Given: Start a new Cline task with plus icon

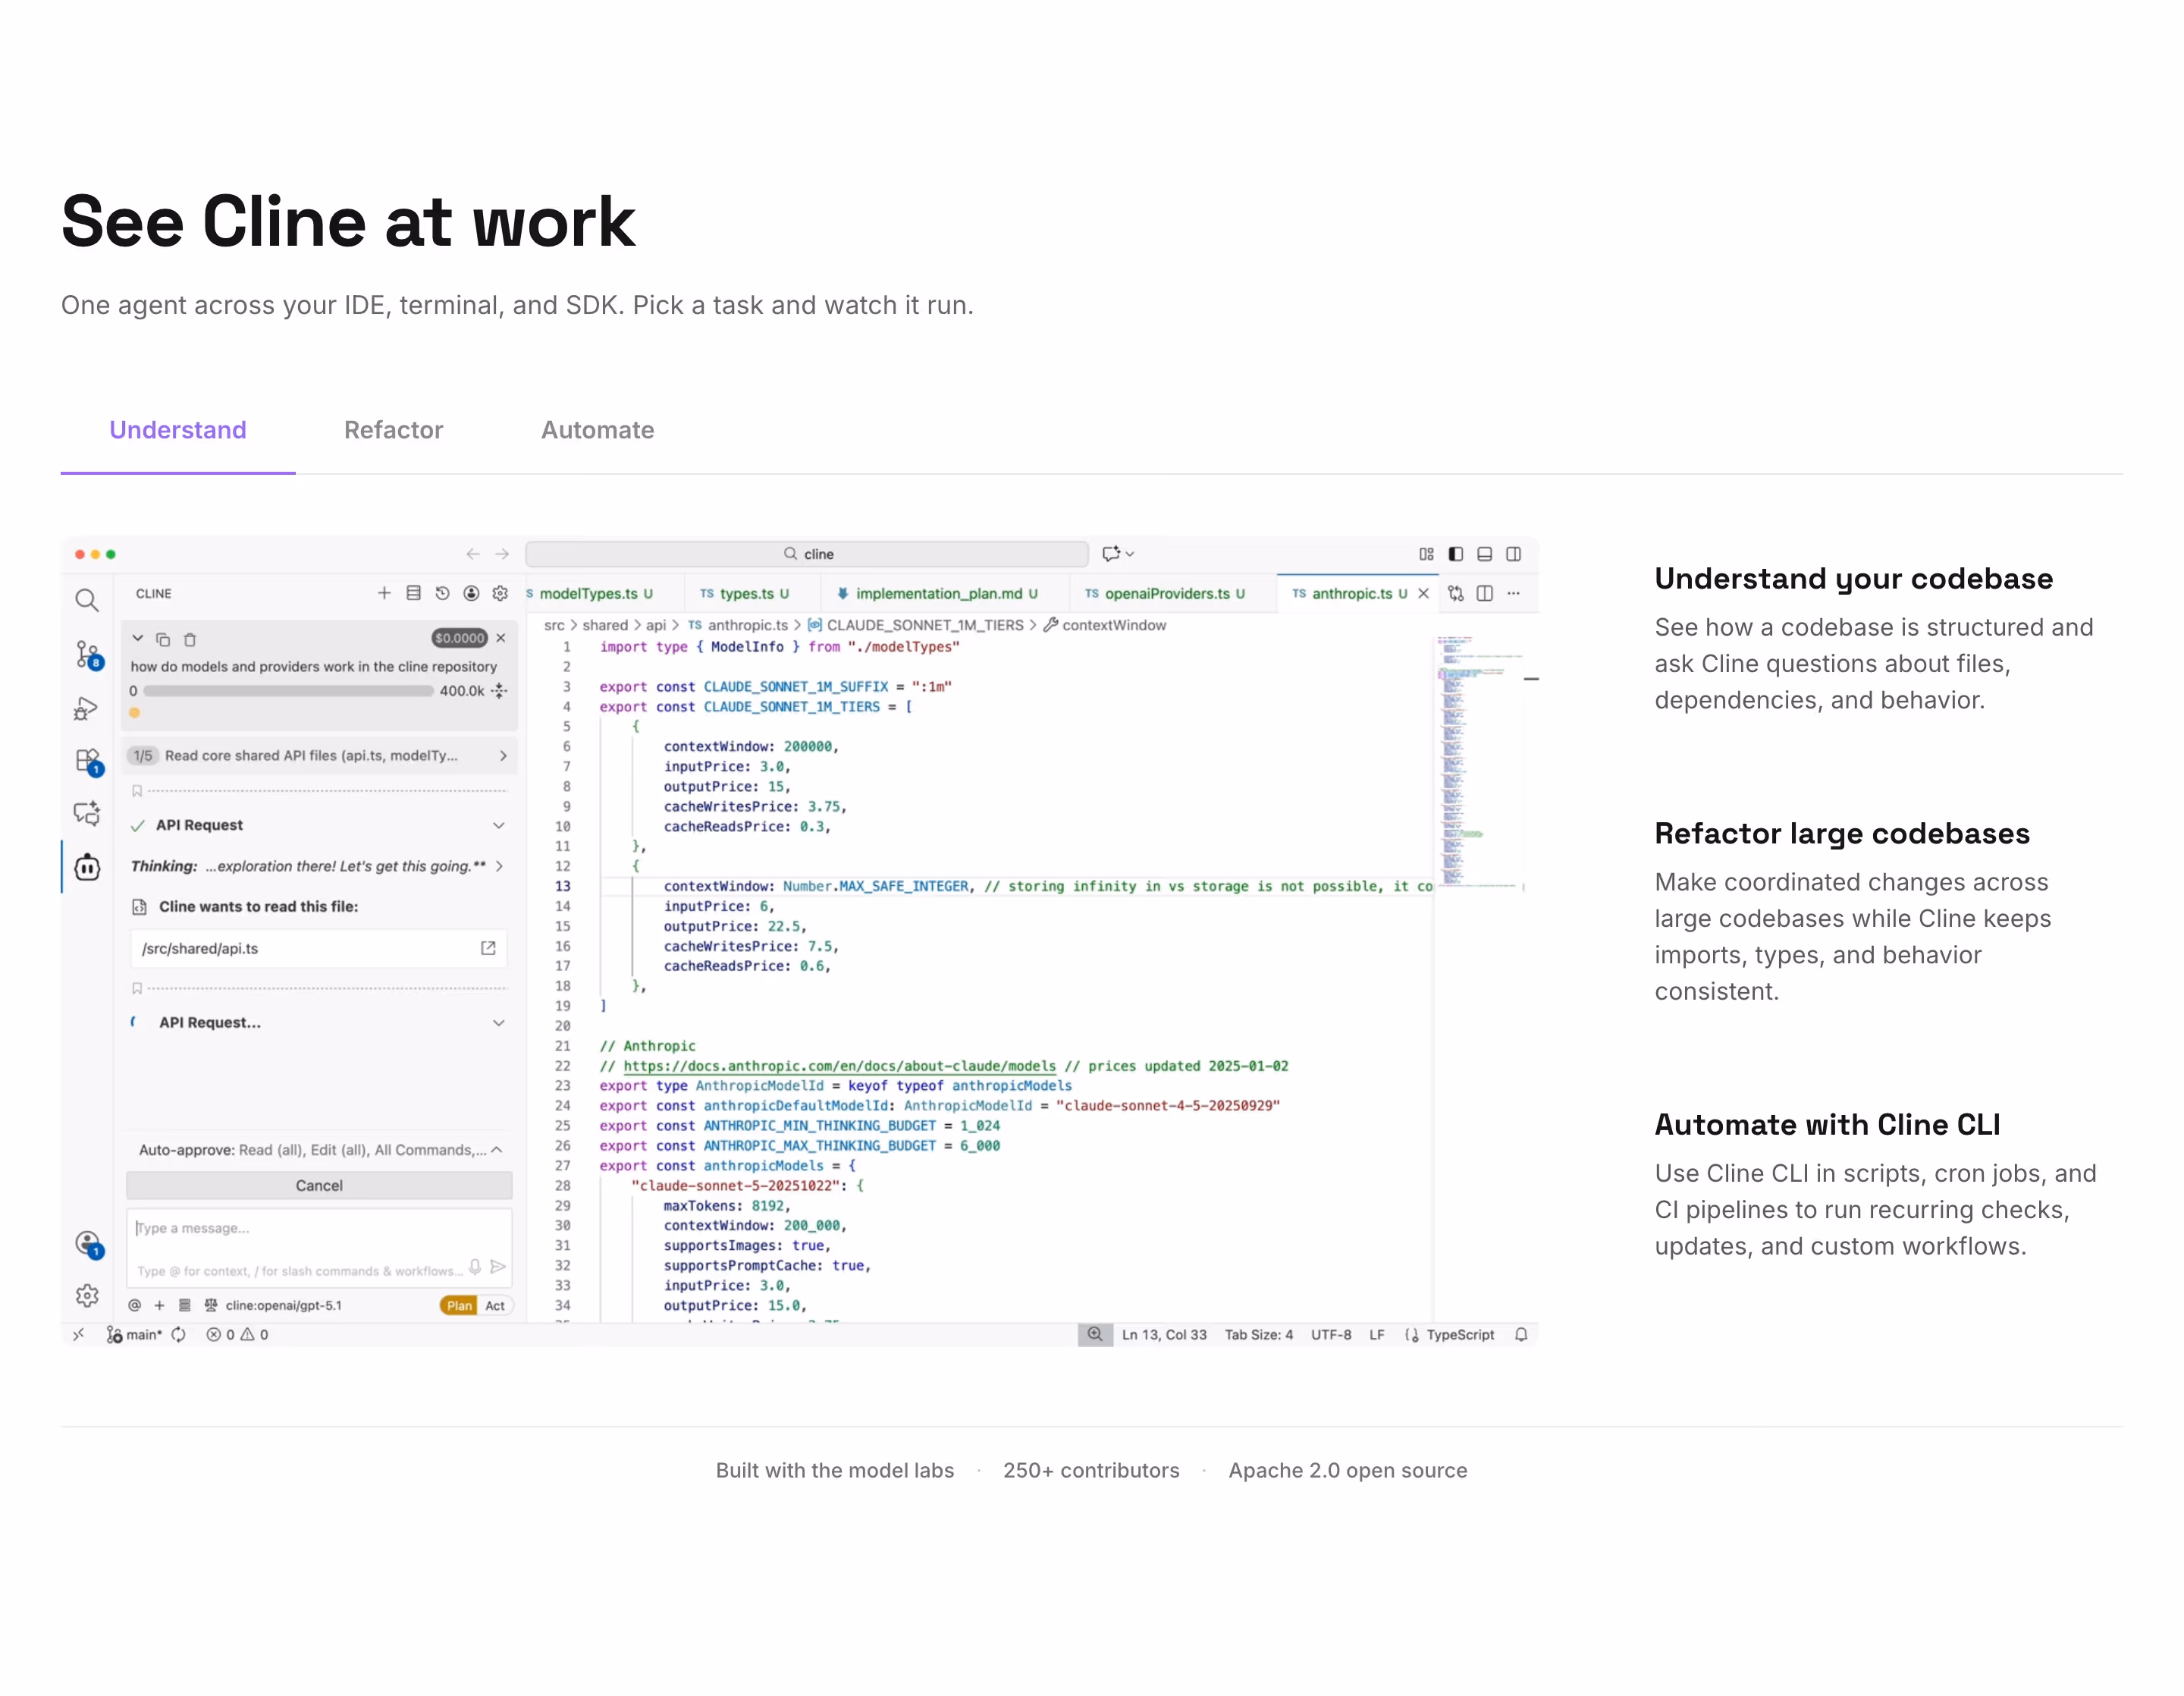Looking at the screenshot, I should click(x=384, y=593).
